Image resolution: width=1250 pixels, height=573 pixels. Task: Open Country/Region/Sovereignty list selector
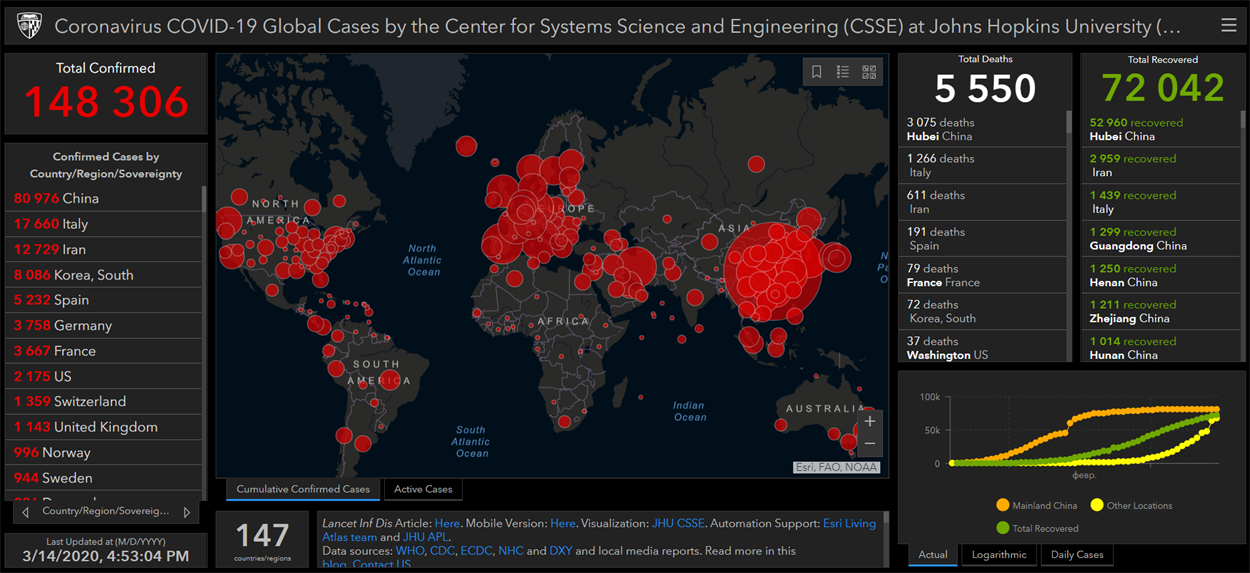[106, 512]
